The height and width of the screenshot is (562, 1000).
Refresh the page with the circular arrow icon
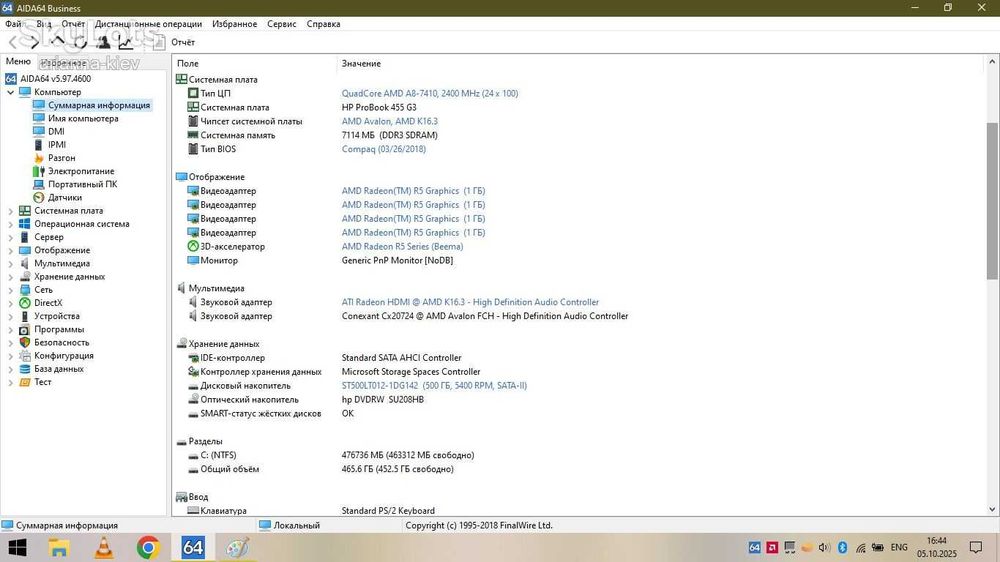[80, 43]
